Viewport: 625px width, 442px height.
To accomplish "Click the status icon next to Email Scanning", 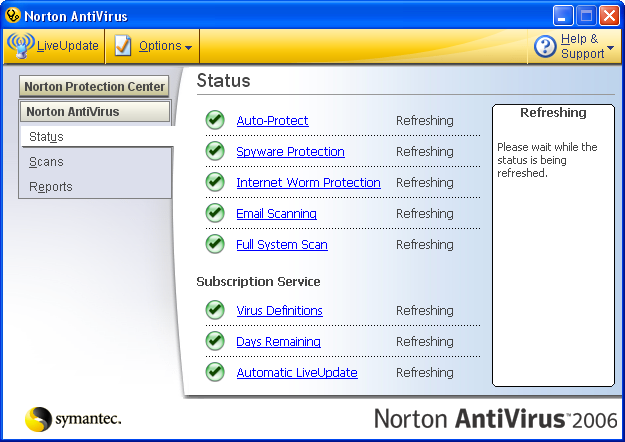I will coord(215,214).
